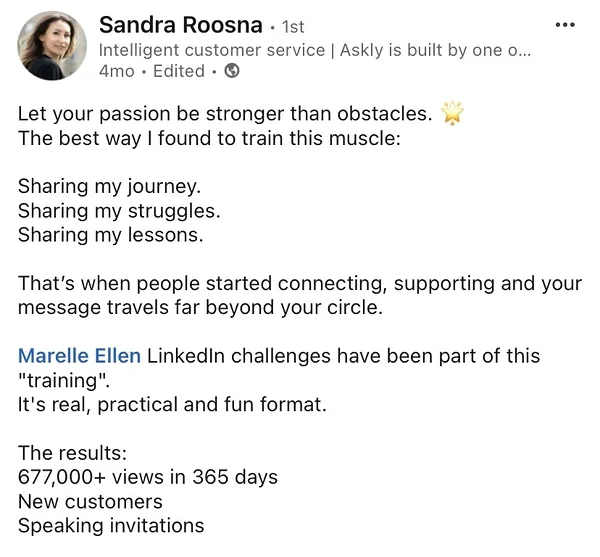Click the 'Speaking invitations' line
This screenshot has width=600, height=557.
[x=110, y=525]
